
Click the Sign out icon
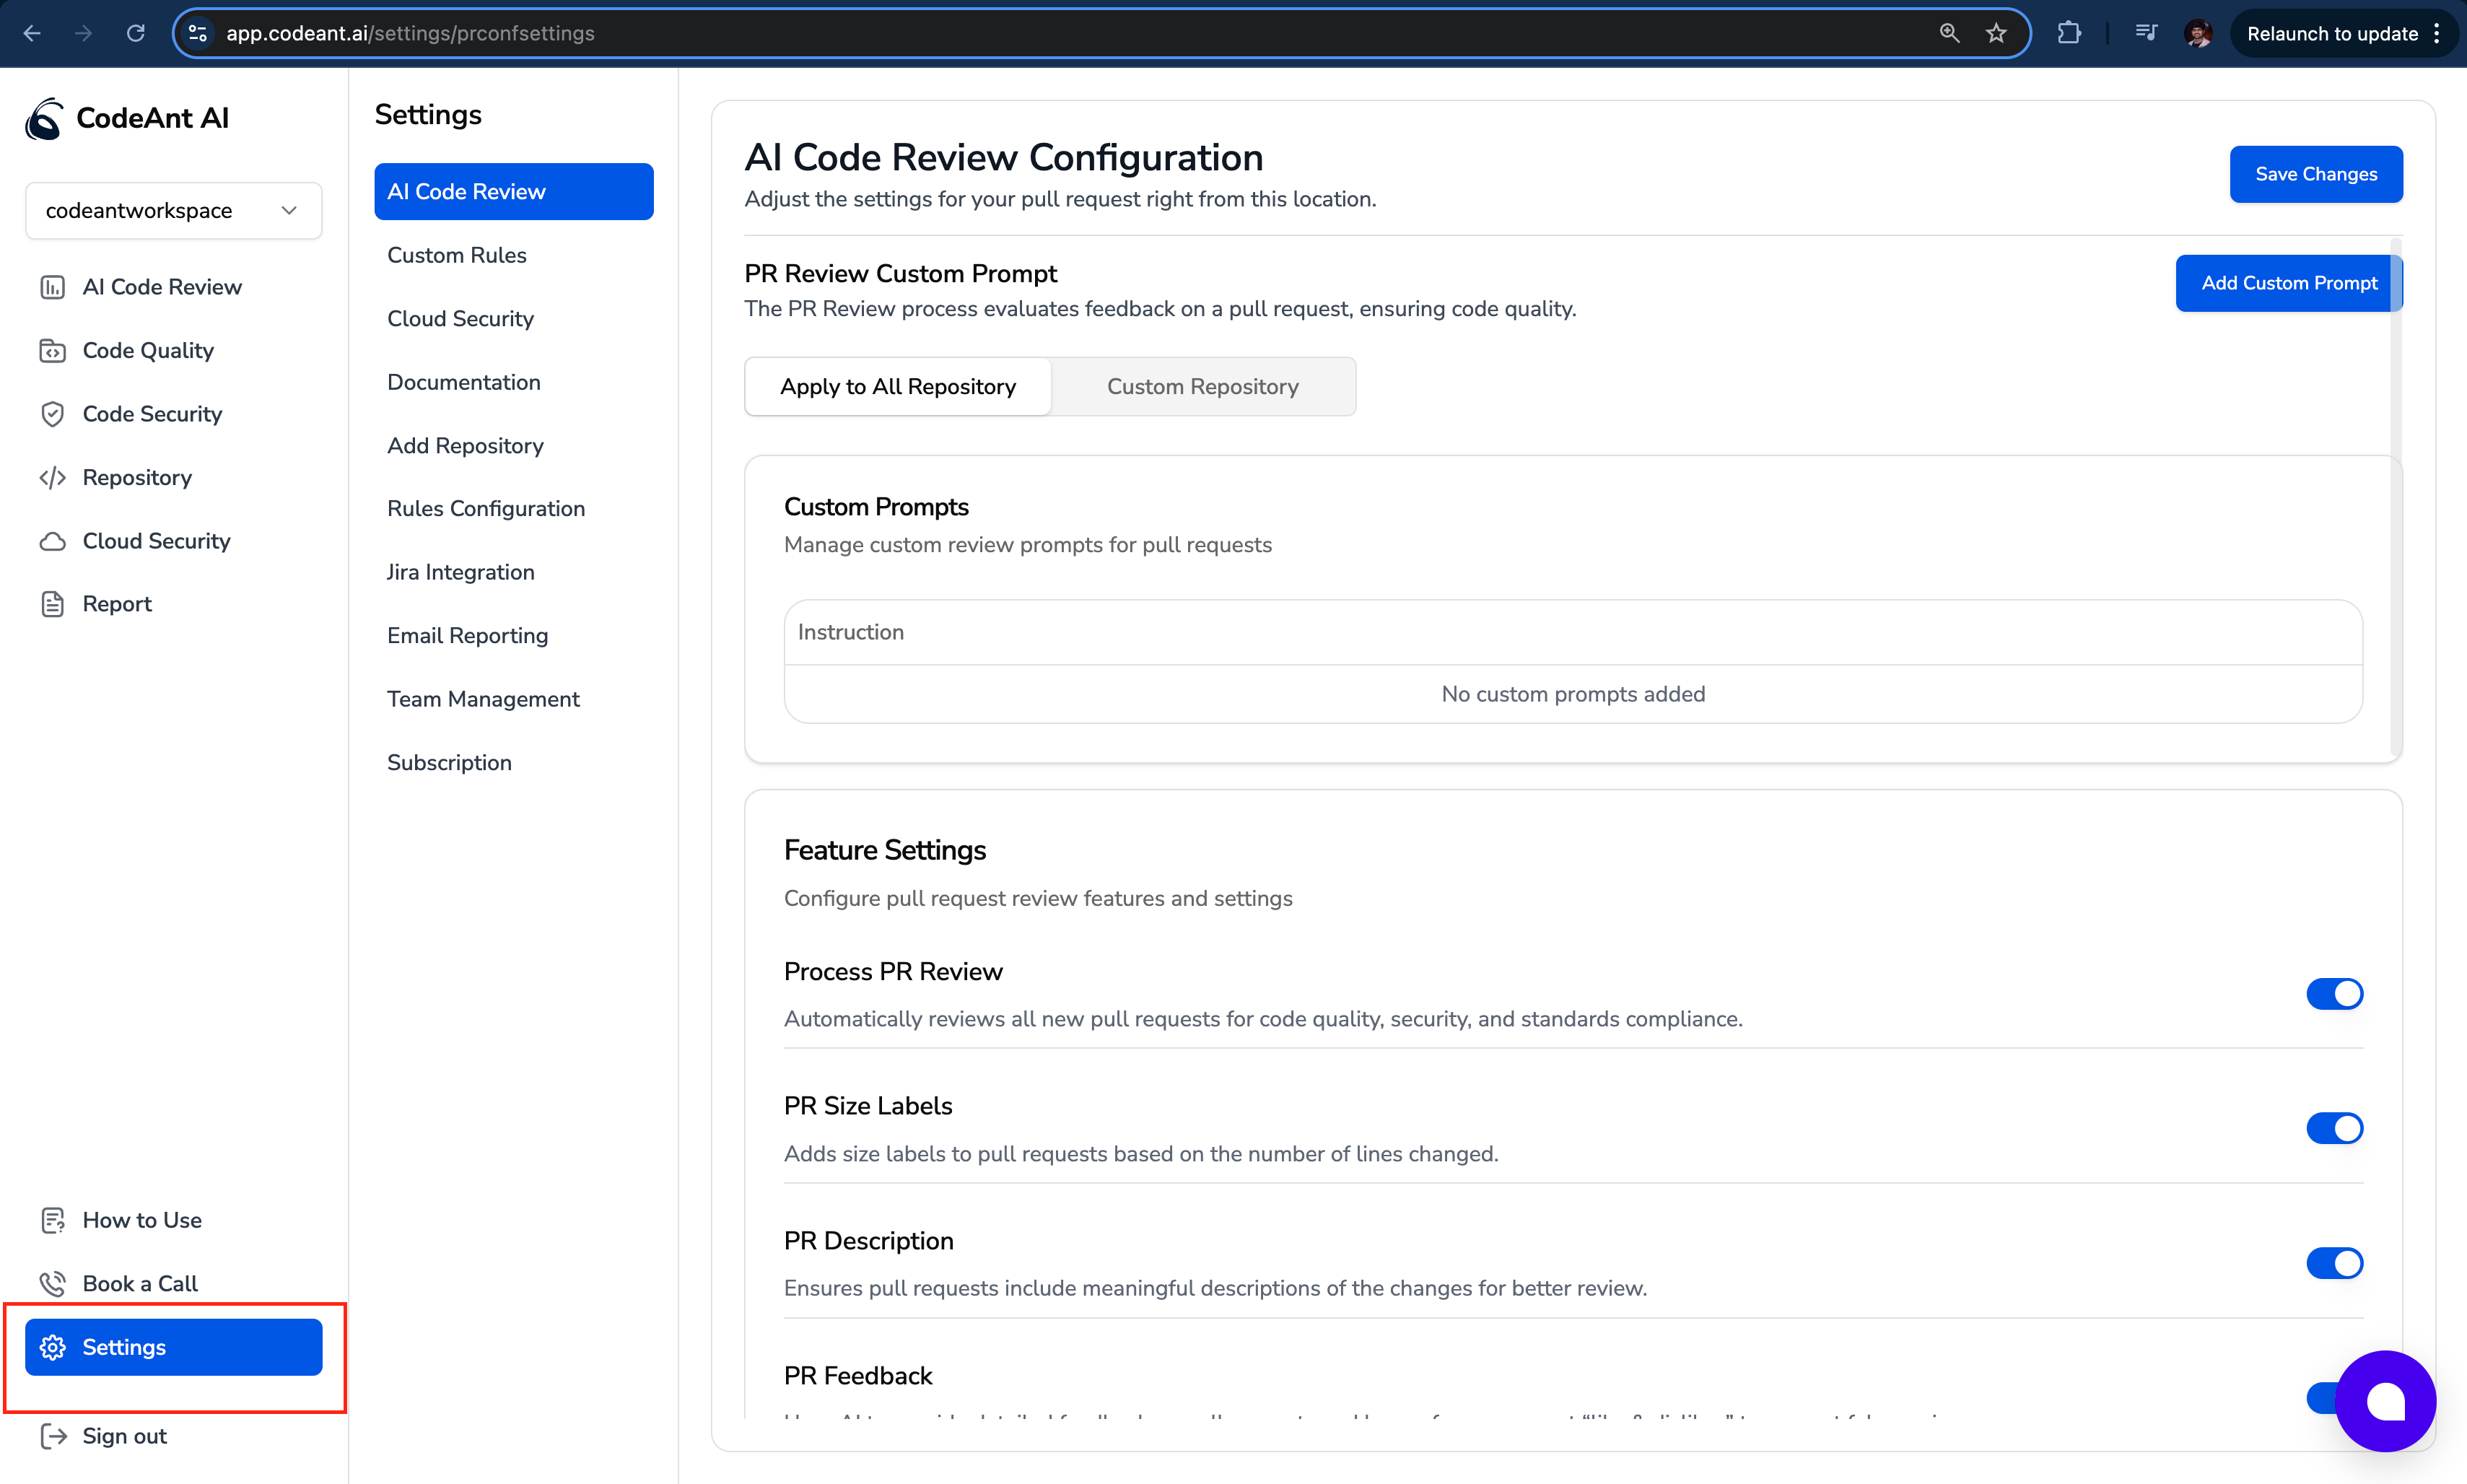coord(52,1436)
